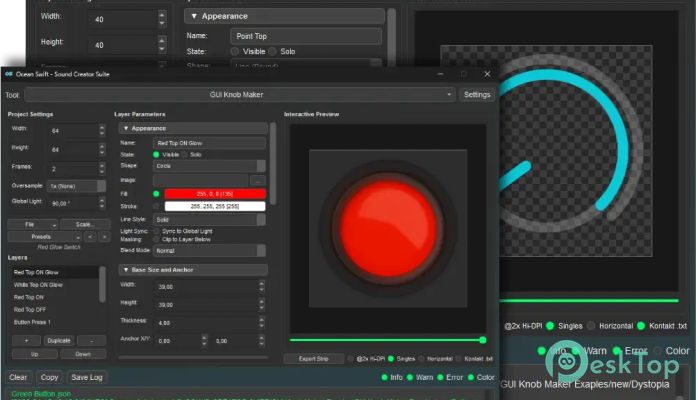Open the Blend Mode dropdown
Viewport: 700px width, 400px height.
(x=209, y=250)
